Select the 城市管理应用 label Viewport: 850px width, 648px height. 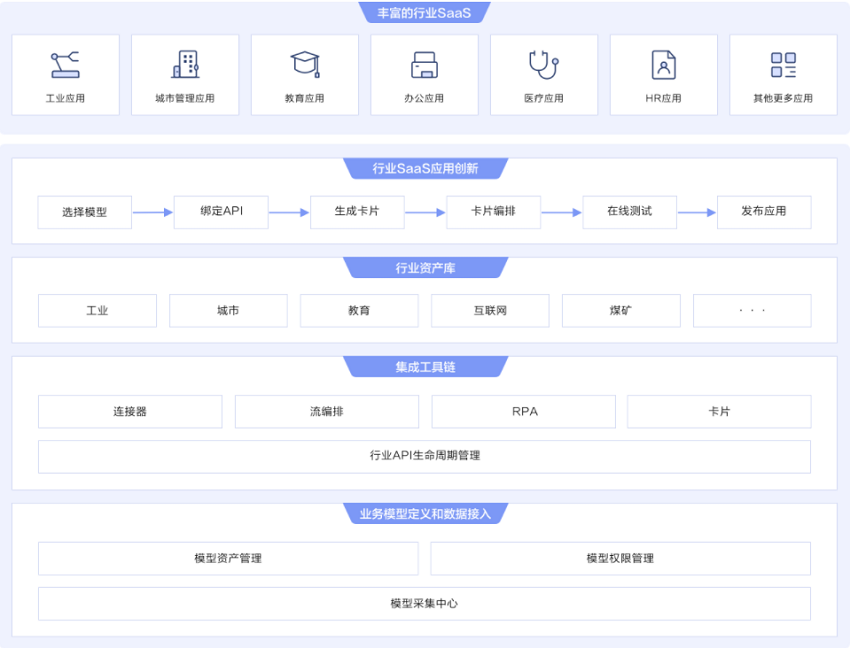(x=185, y=98)
